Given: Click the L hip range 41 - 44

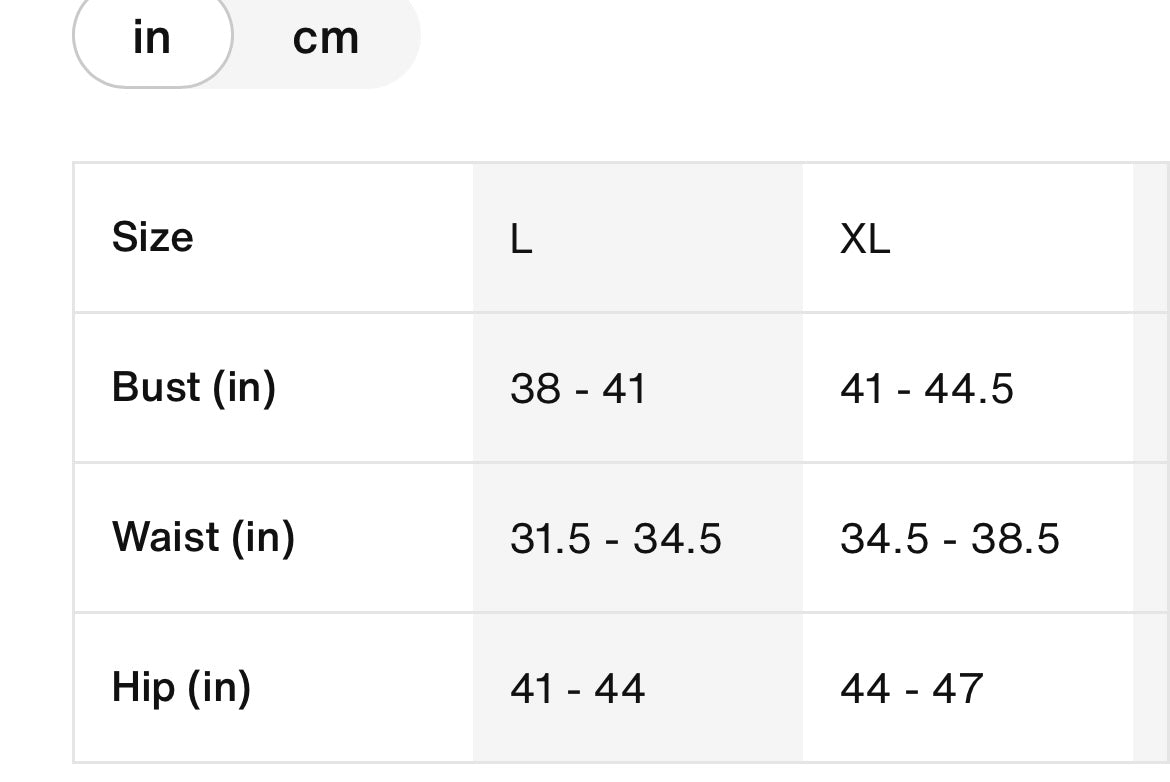Looking at the screenshot, I should (578, 688).
